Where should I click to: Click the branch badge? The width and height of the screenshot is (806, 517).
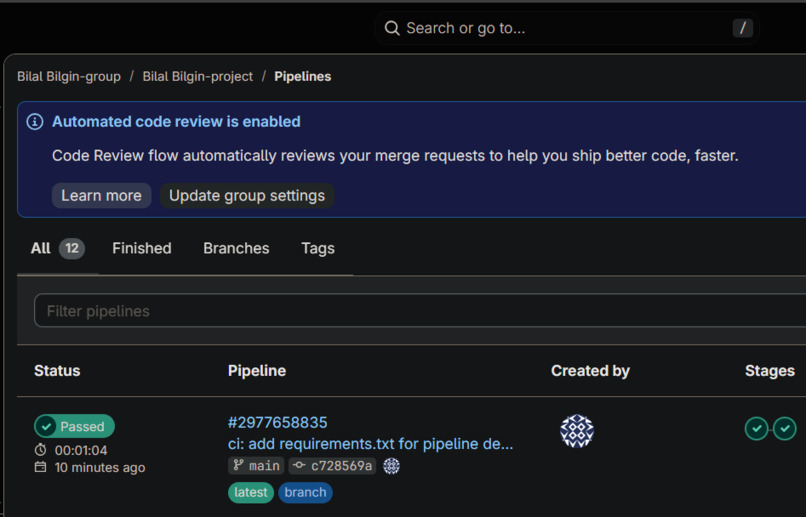click(305, 492)
